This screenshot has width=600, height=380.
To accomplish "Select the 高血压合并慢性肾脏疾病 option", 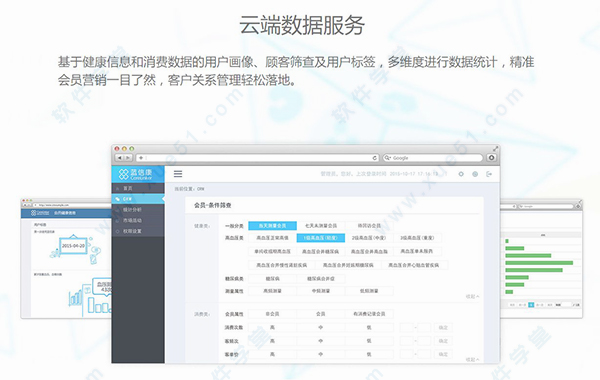I will (x=281, y=265).
